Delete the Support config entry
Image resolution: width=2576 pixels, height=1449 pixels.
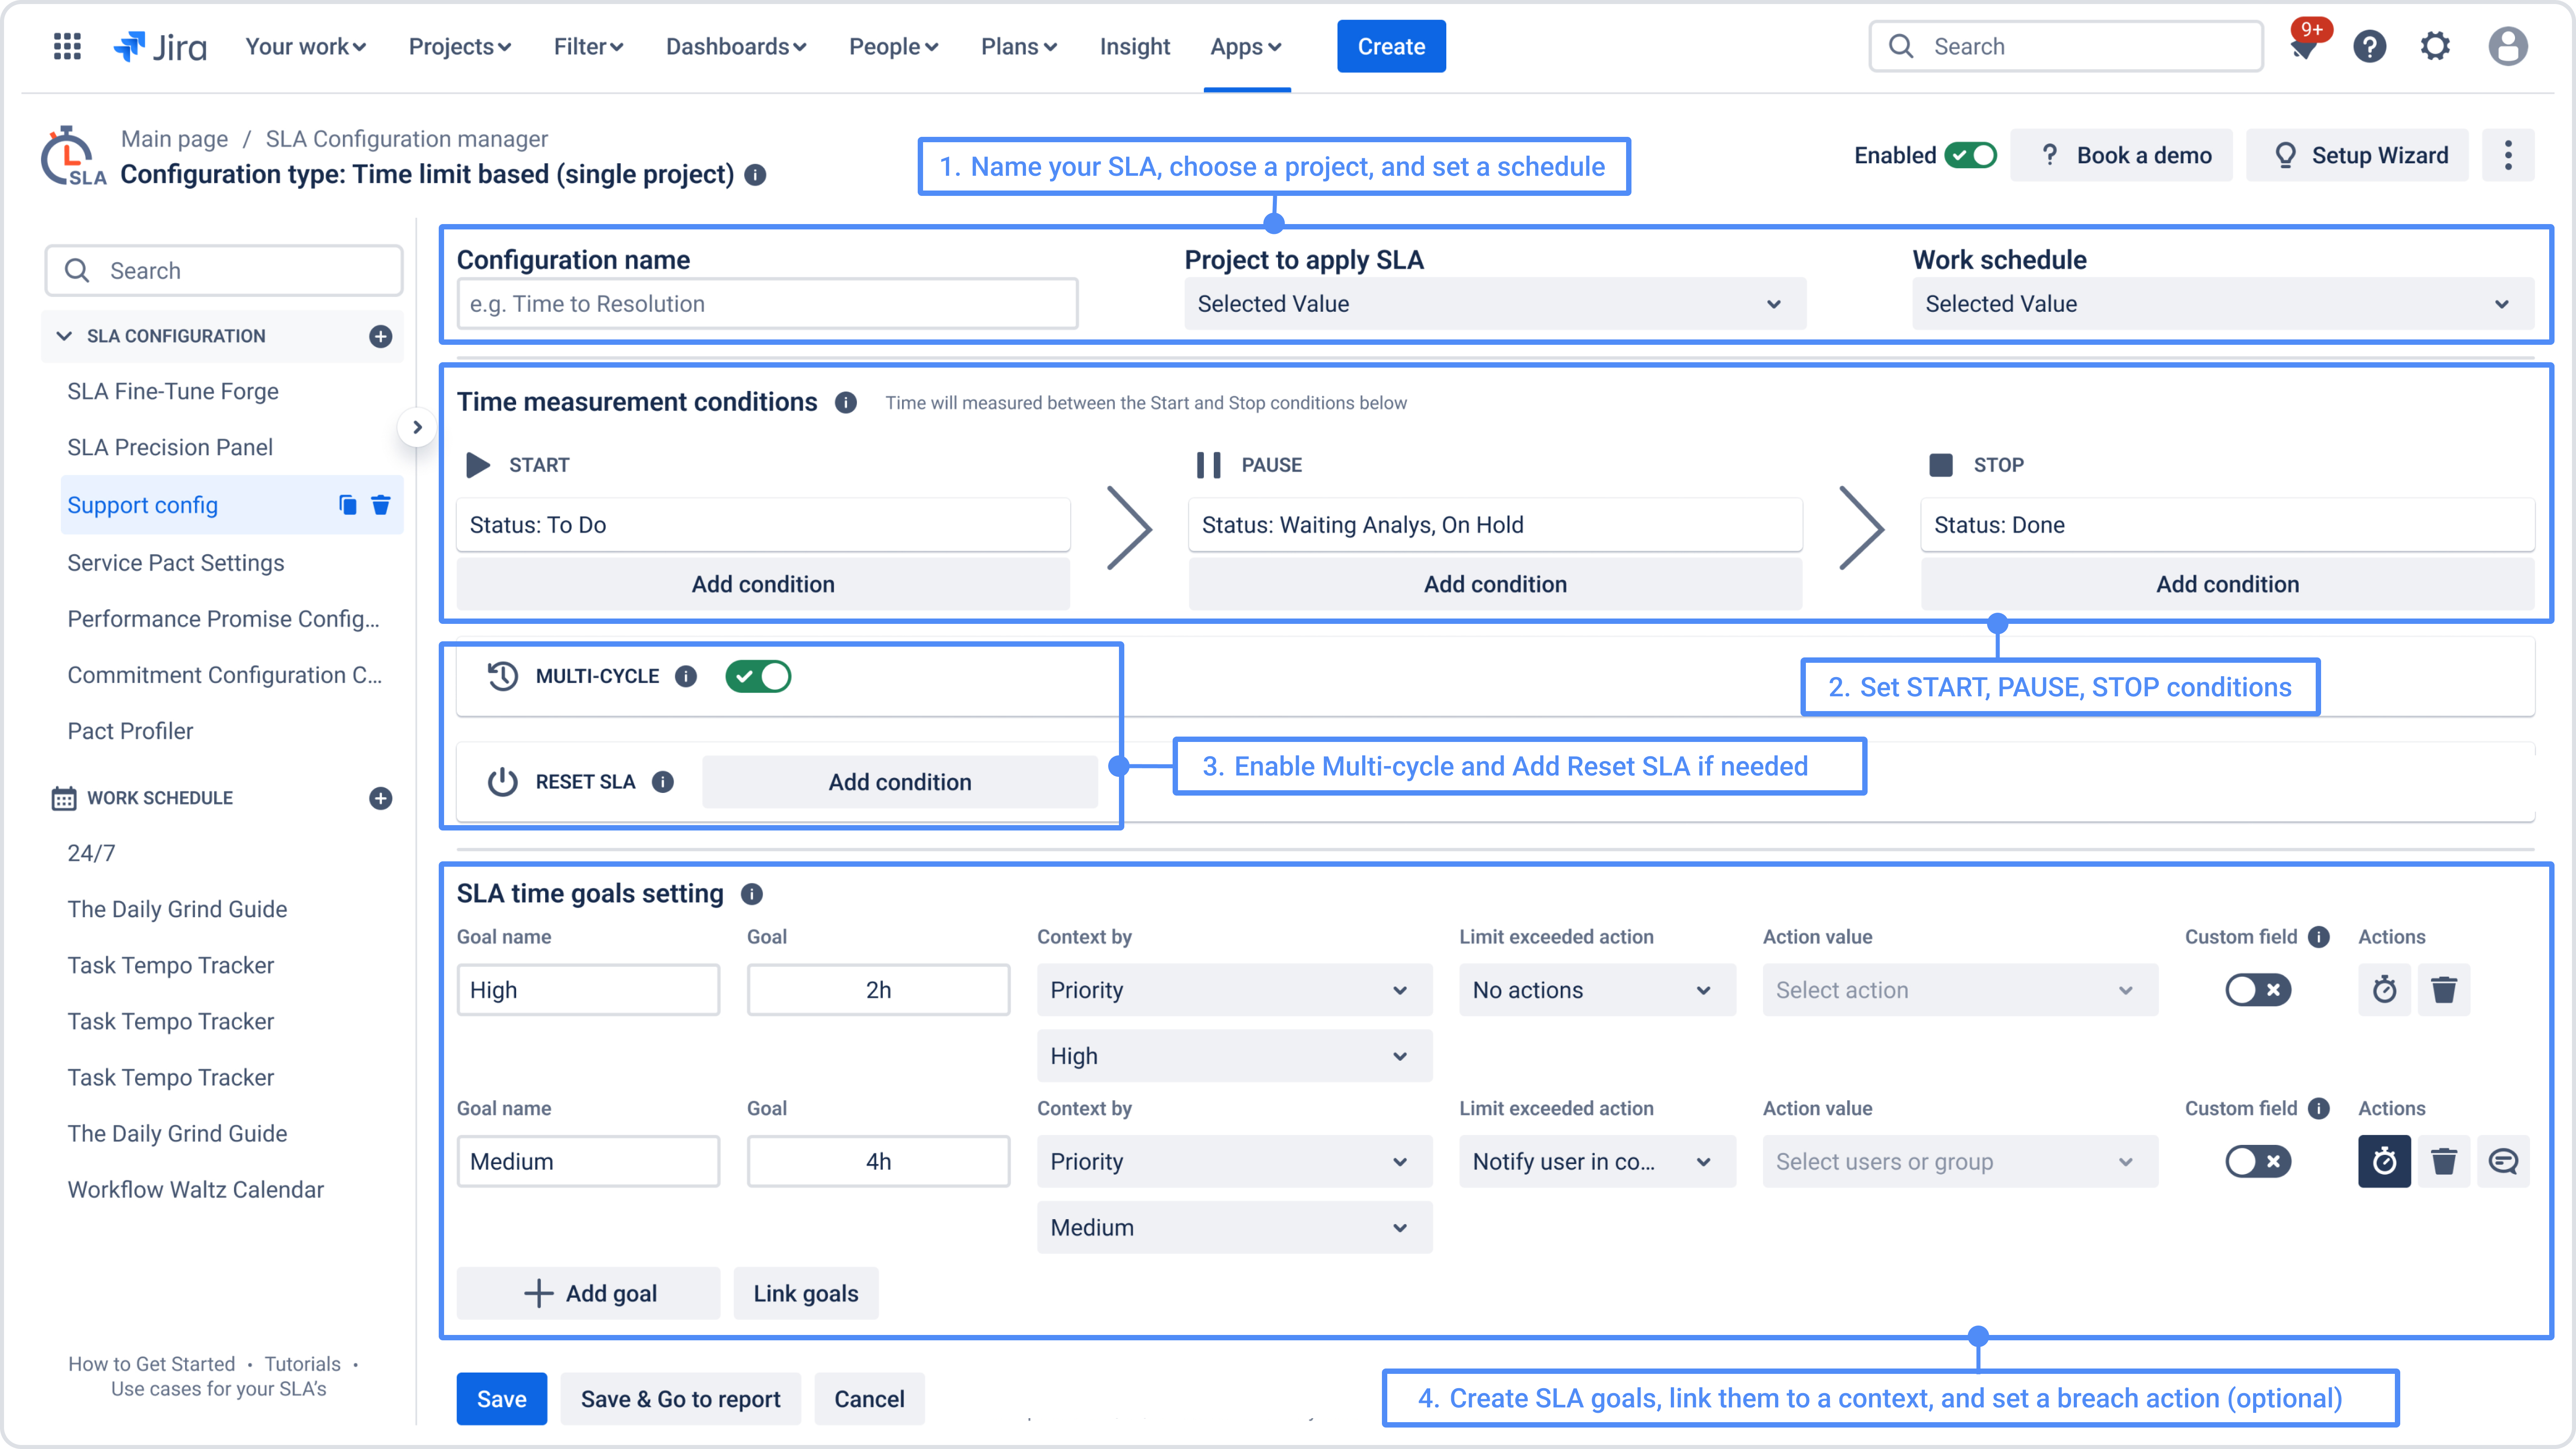coord(381,505)
